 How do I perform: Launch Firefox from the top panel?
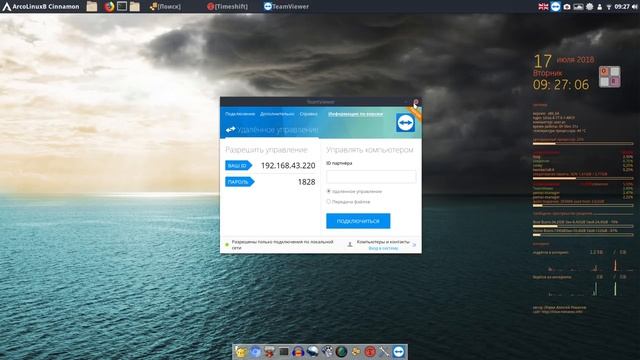coord(109,7)
